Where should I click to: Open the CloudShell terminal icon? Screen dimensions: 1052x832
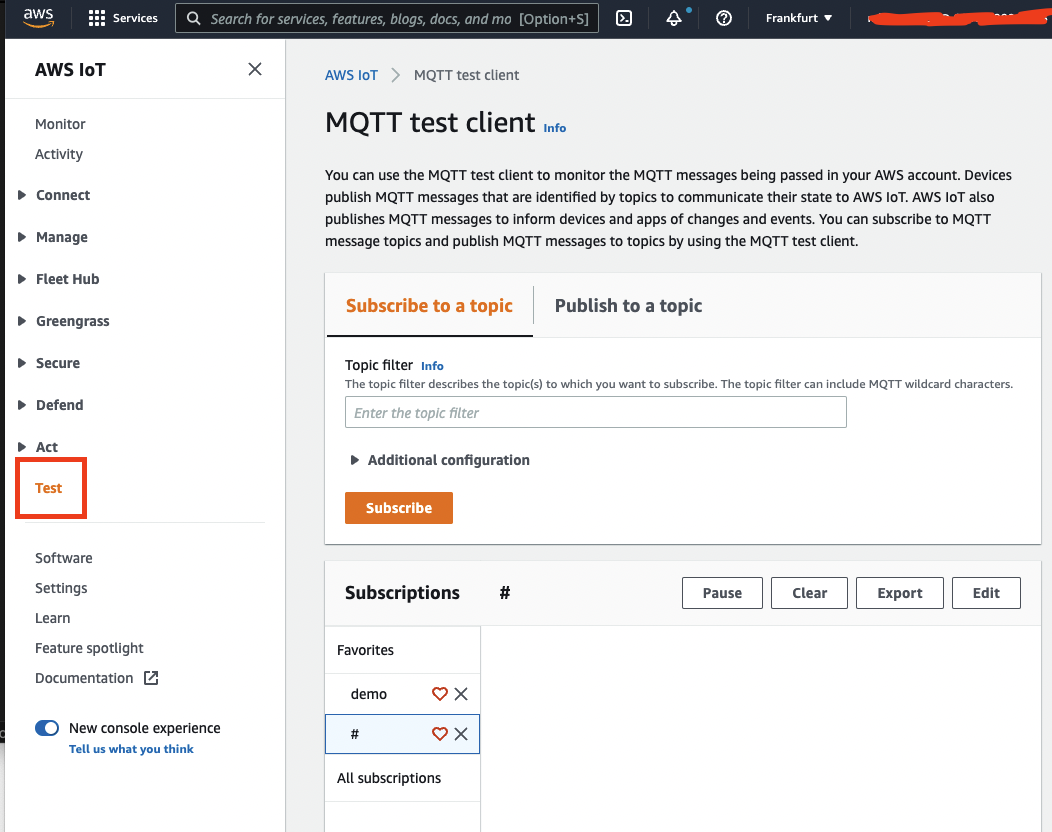tap(624, 18)
